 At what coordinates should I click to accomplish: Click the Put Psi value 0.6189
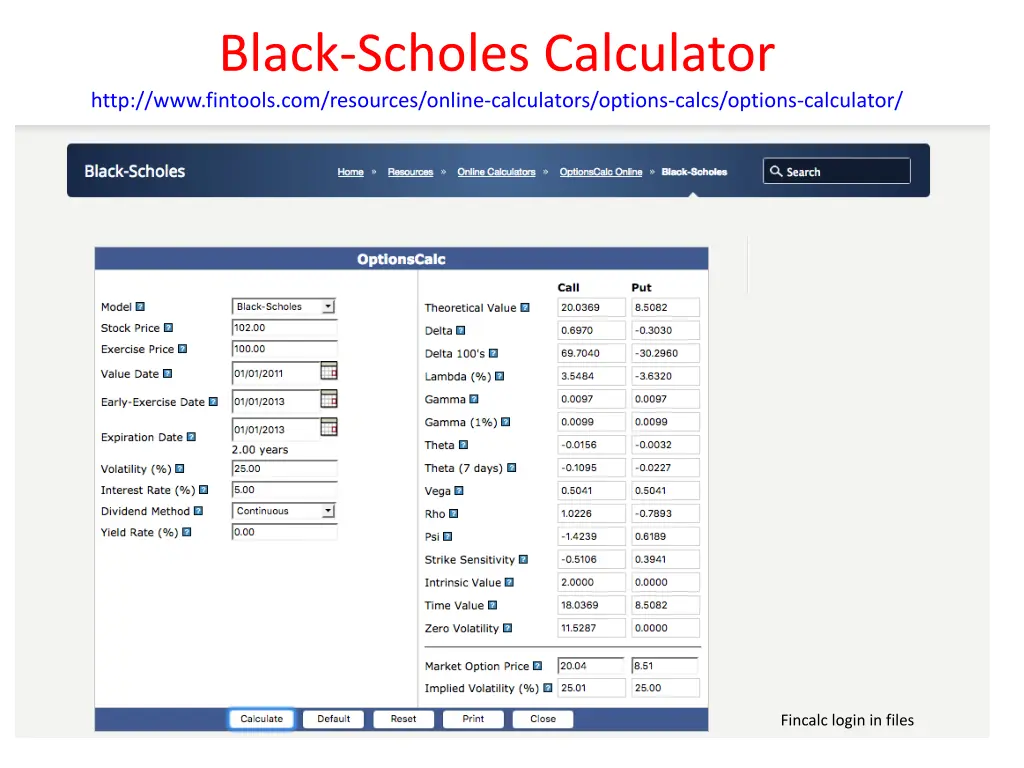click(x=665, y=537)
